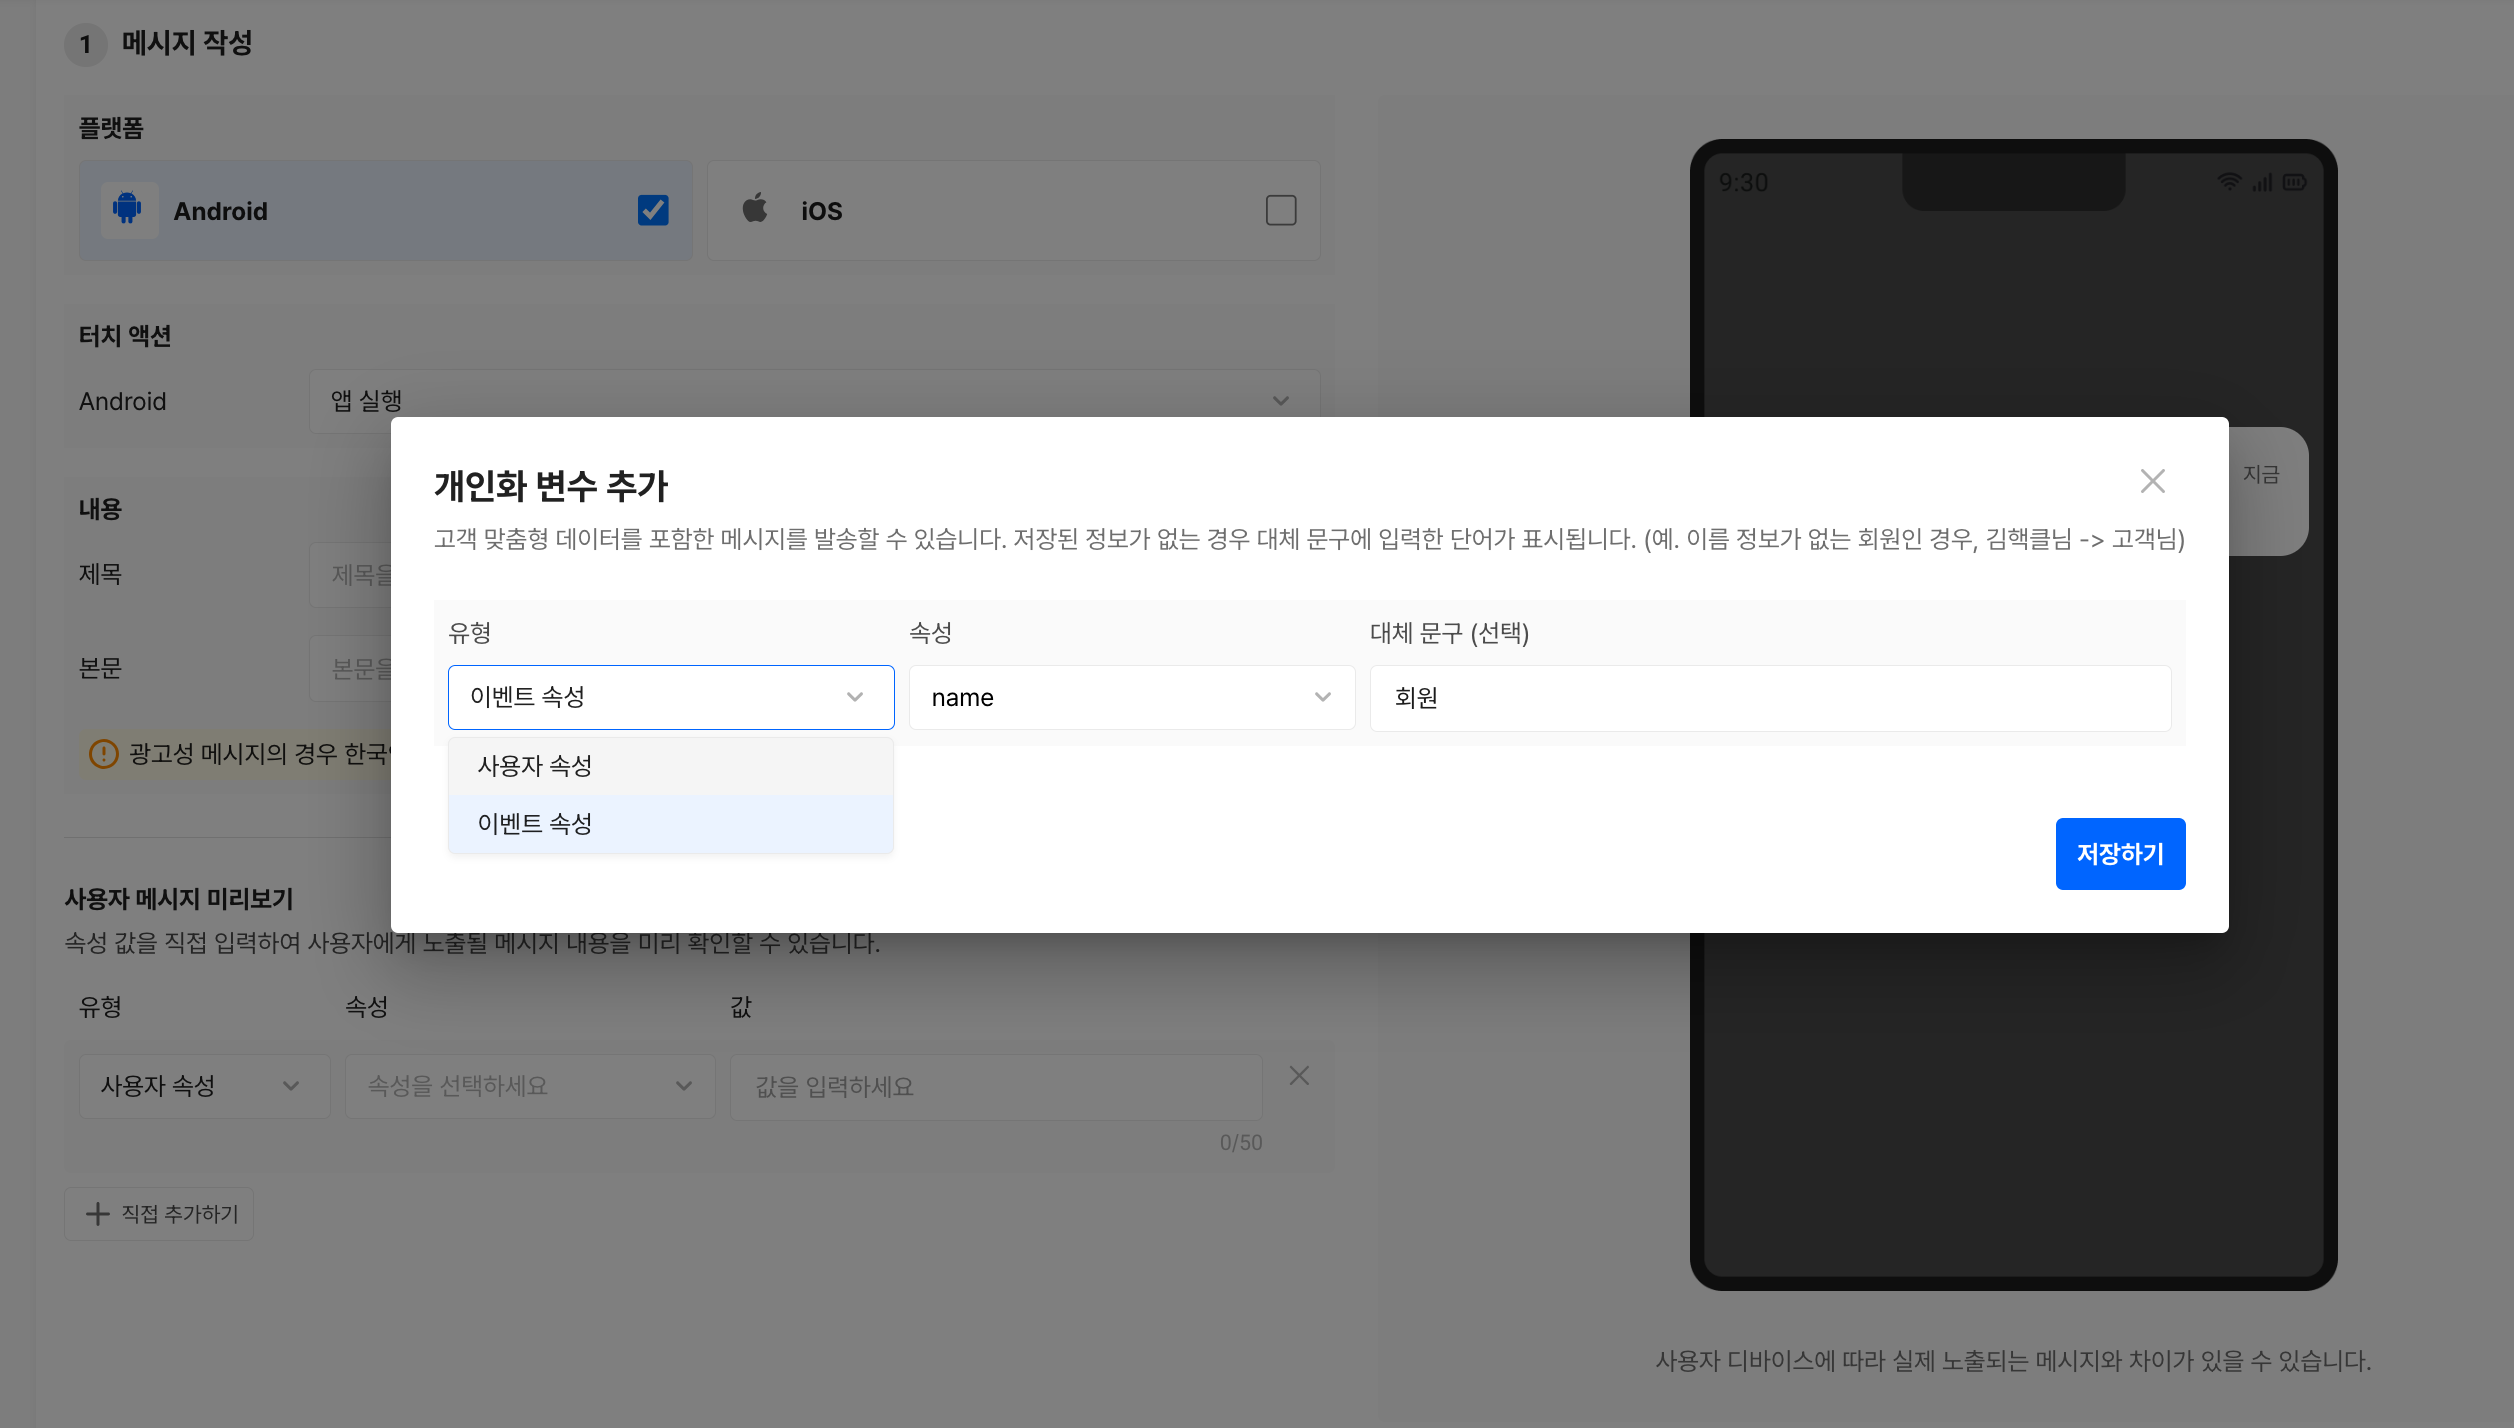Click the 저장하기 button
The height and width of the screenshot is (1428, 2514).
[2120, 854]
